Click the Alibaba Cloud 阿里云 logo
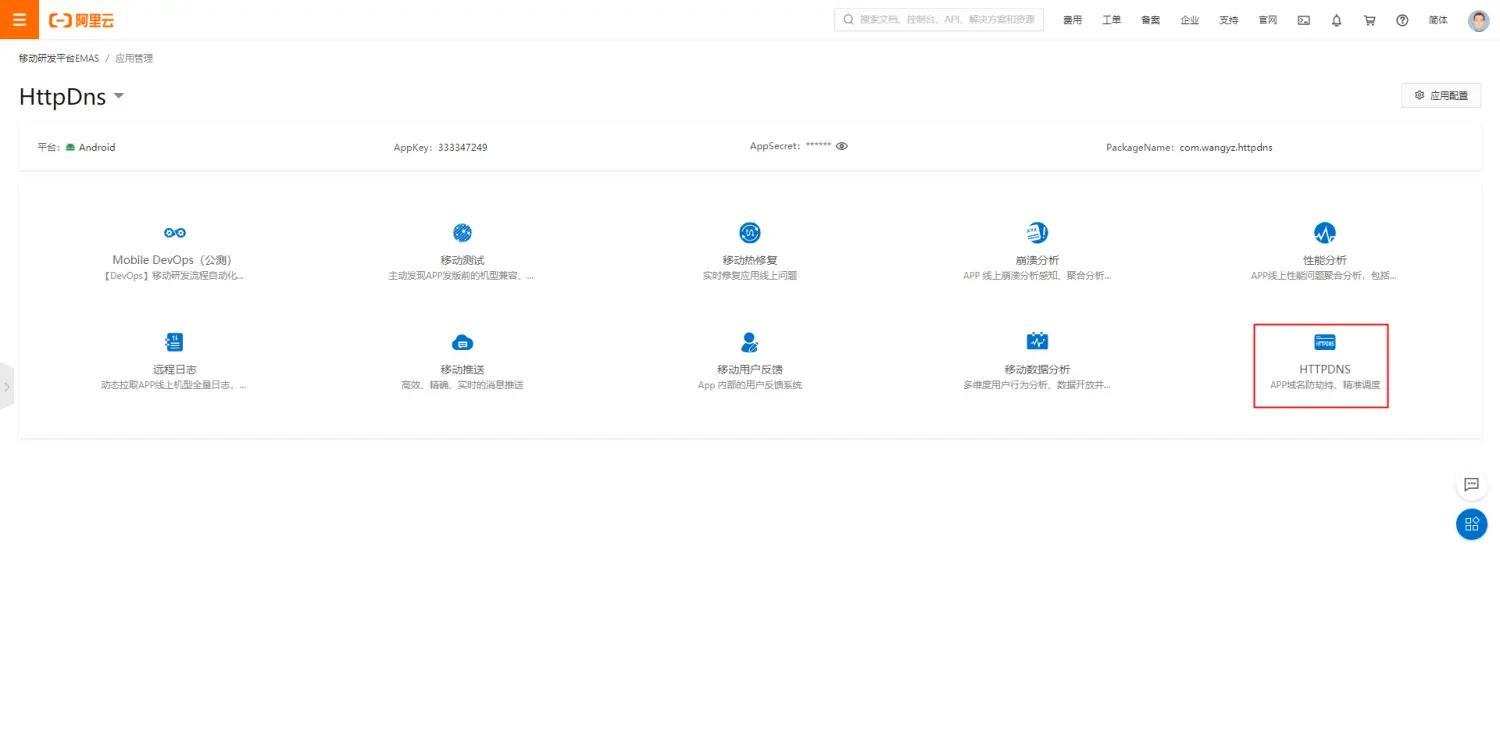The image size is (1500, 732). 81,20
